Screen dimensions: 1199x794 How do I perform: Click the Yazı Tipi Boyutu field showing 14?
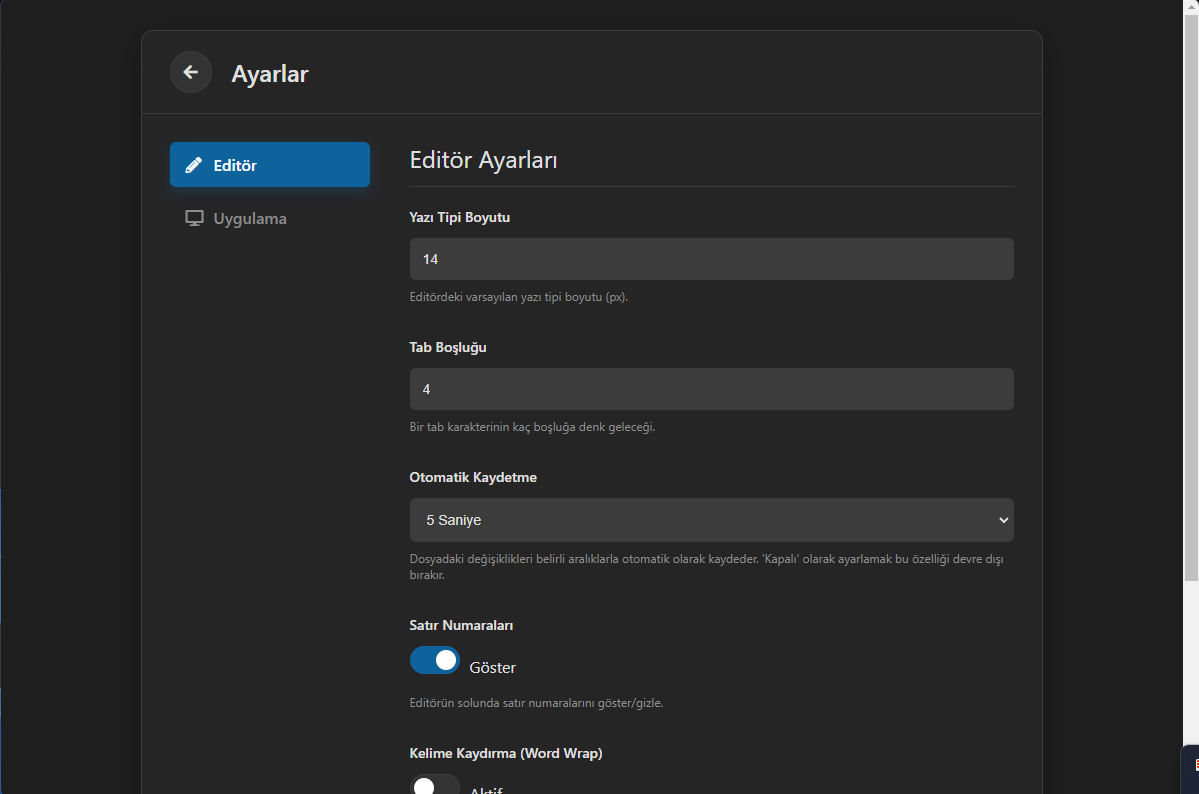[x=711, y=259]
